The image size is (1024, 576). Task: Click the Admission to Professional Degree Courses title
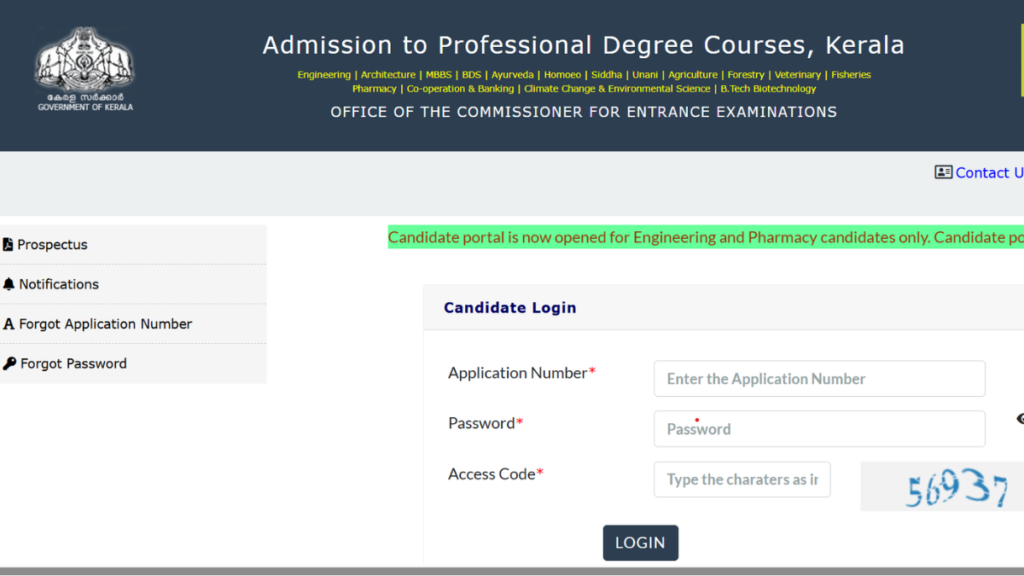click(583, 45)
